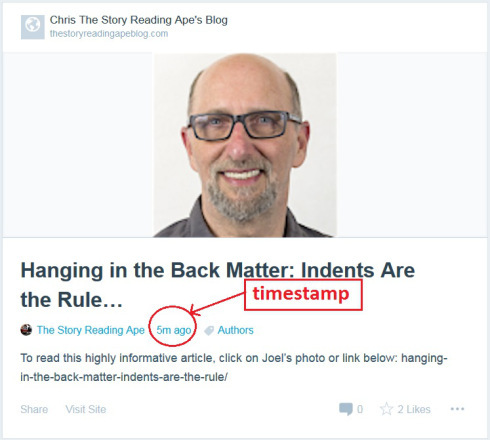Like the post with the star icon
Image resolution: width=490 pixels, height=440 pixels.
[x=386, y=409]
